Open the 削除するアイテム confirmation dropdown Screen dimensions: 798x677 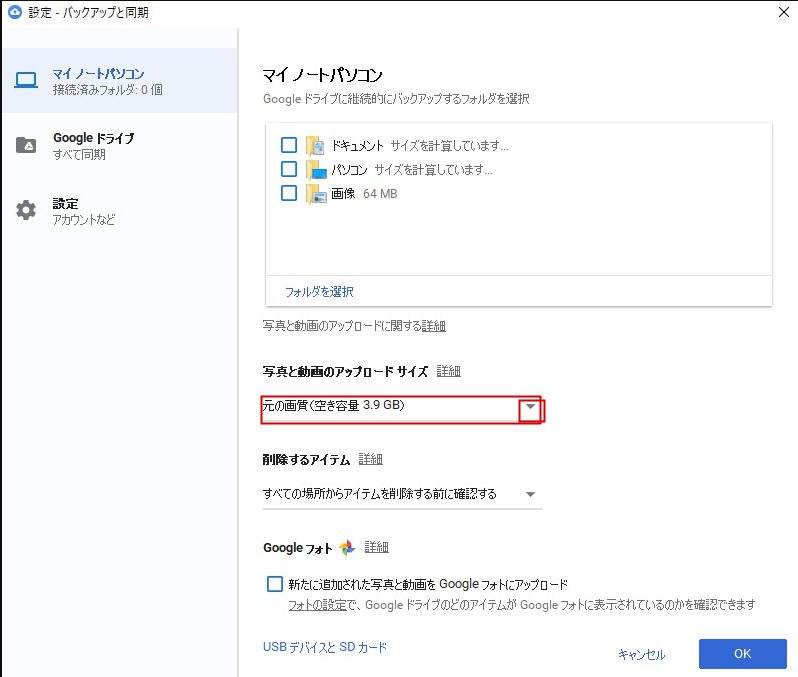pos(402,494)
